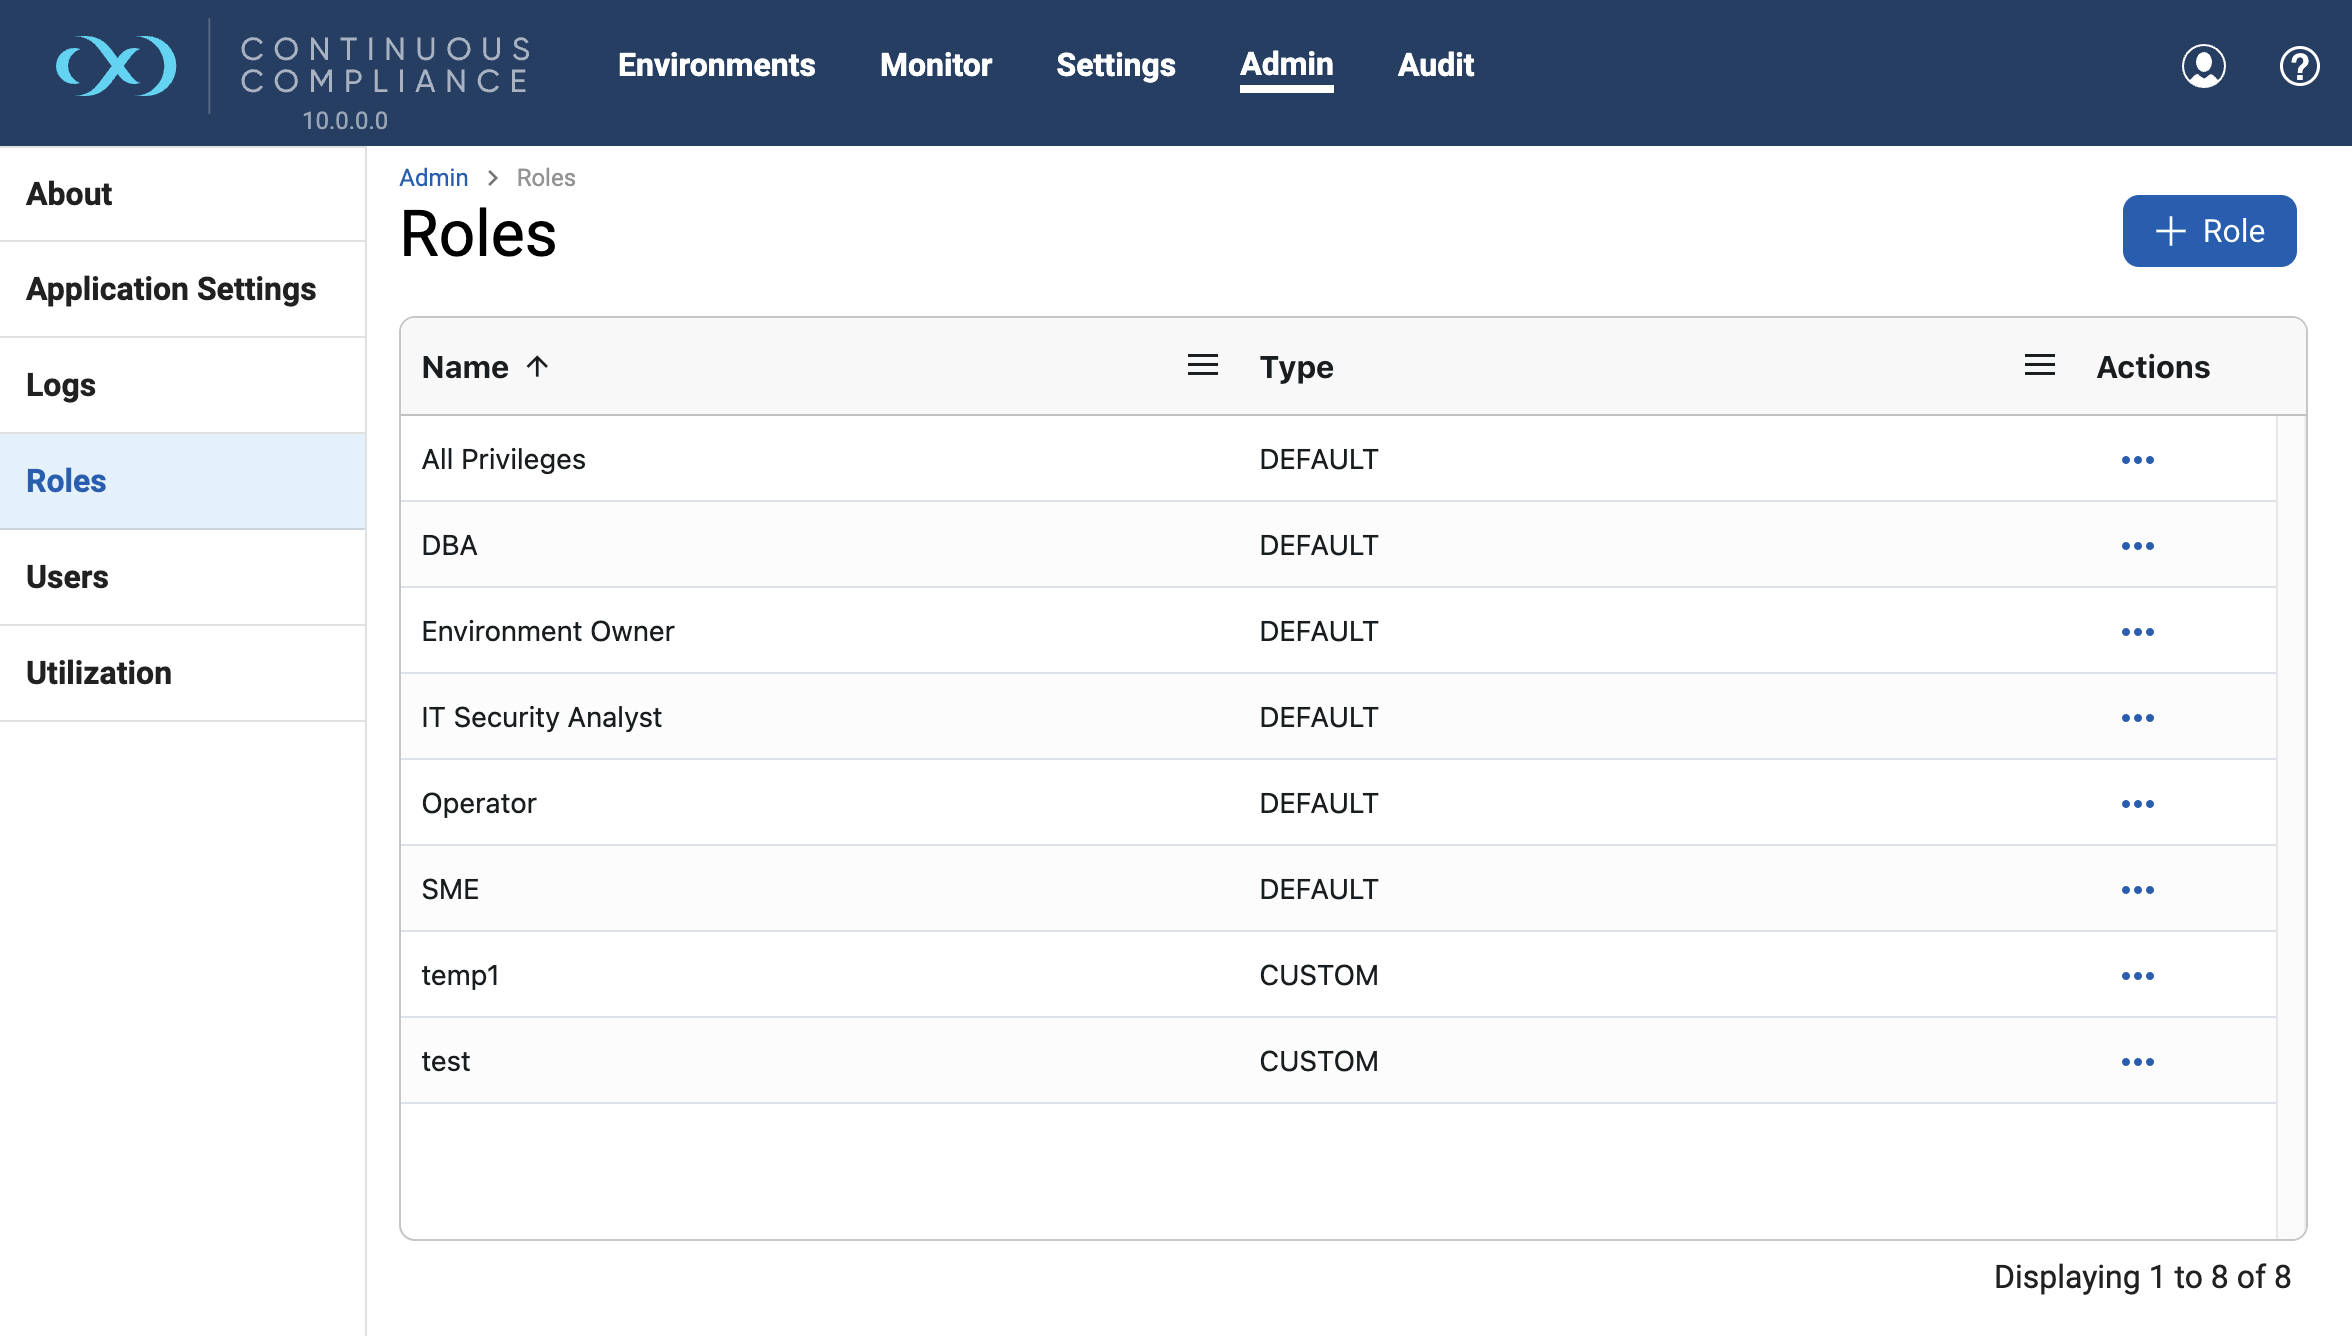Select Users in the sidebar
This screenshot has width=2352, height=1336.
(x=67, y=577)
